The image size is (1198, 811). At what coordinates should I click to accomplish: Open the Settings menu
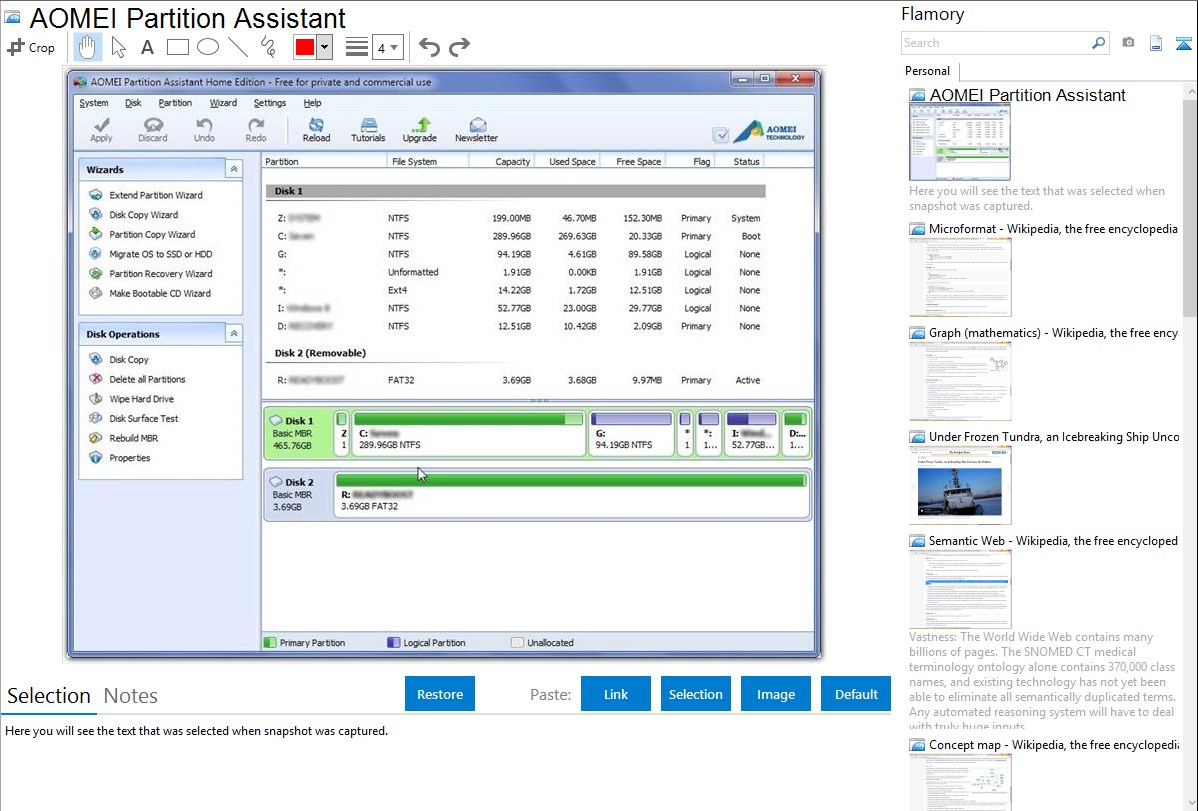270,102
